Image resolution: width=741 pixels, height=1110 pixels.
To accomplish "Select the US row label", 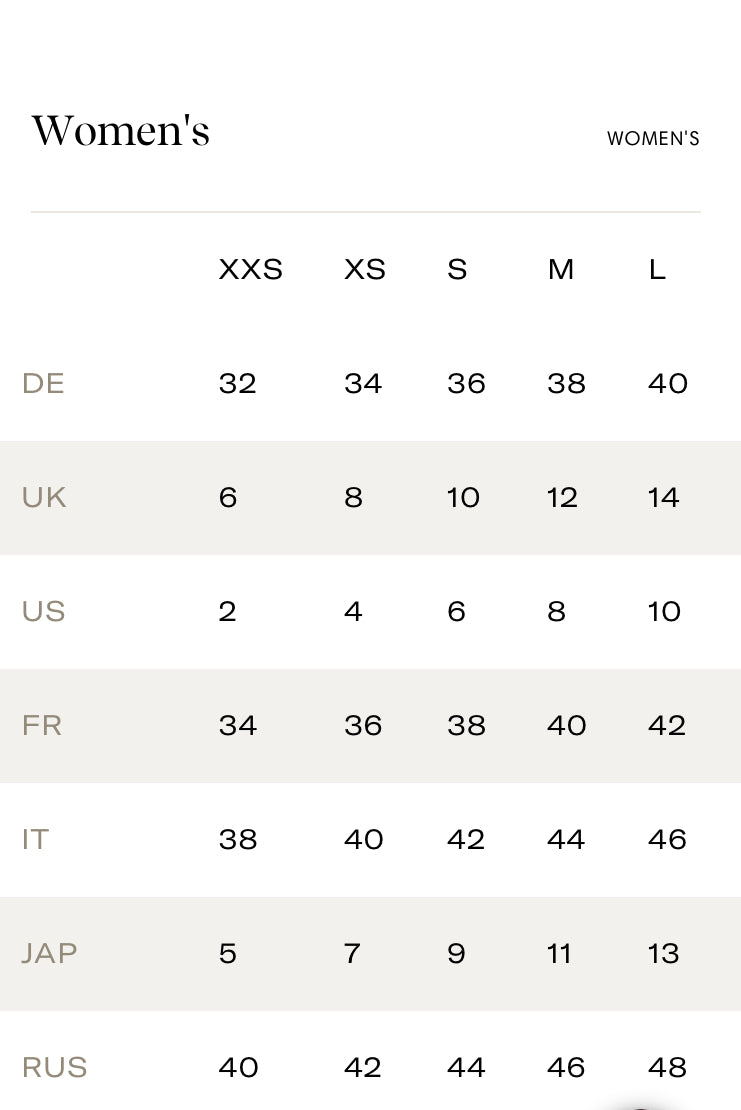I will point(43,611).
